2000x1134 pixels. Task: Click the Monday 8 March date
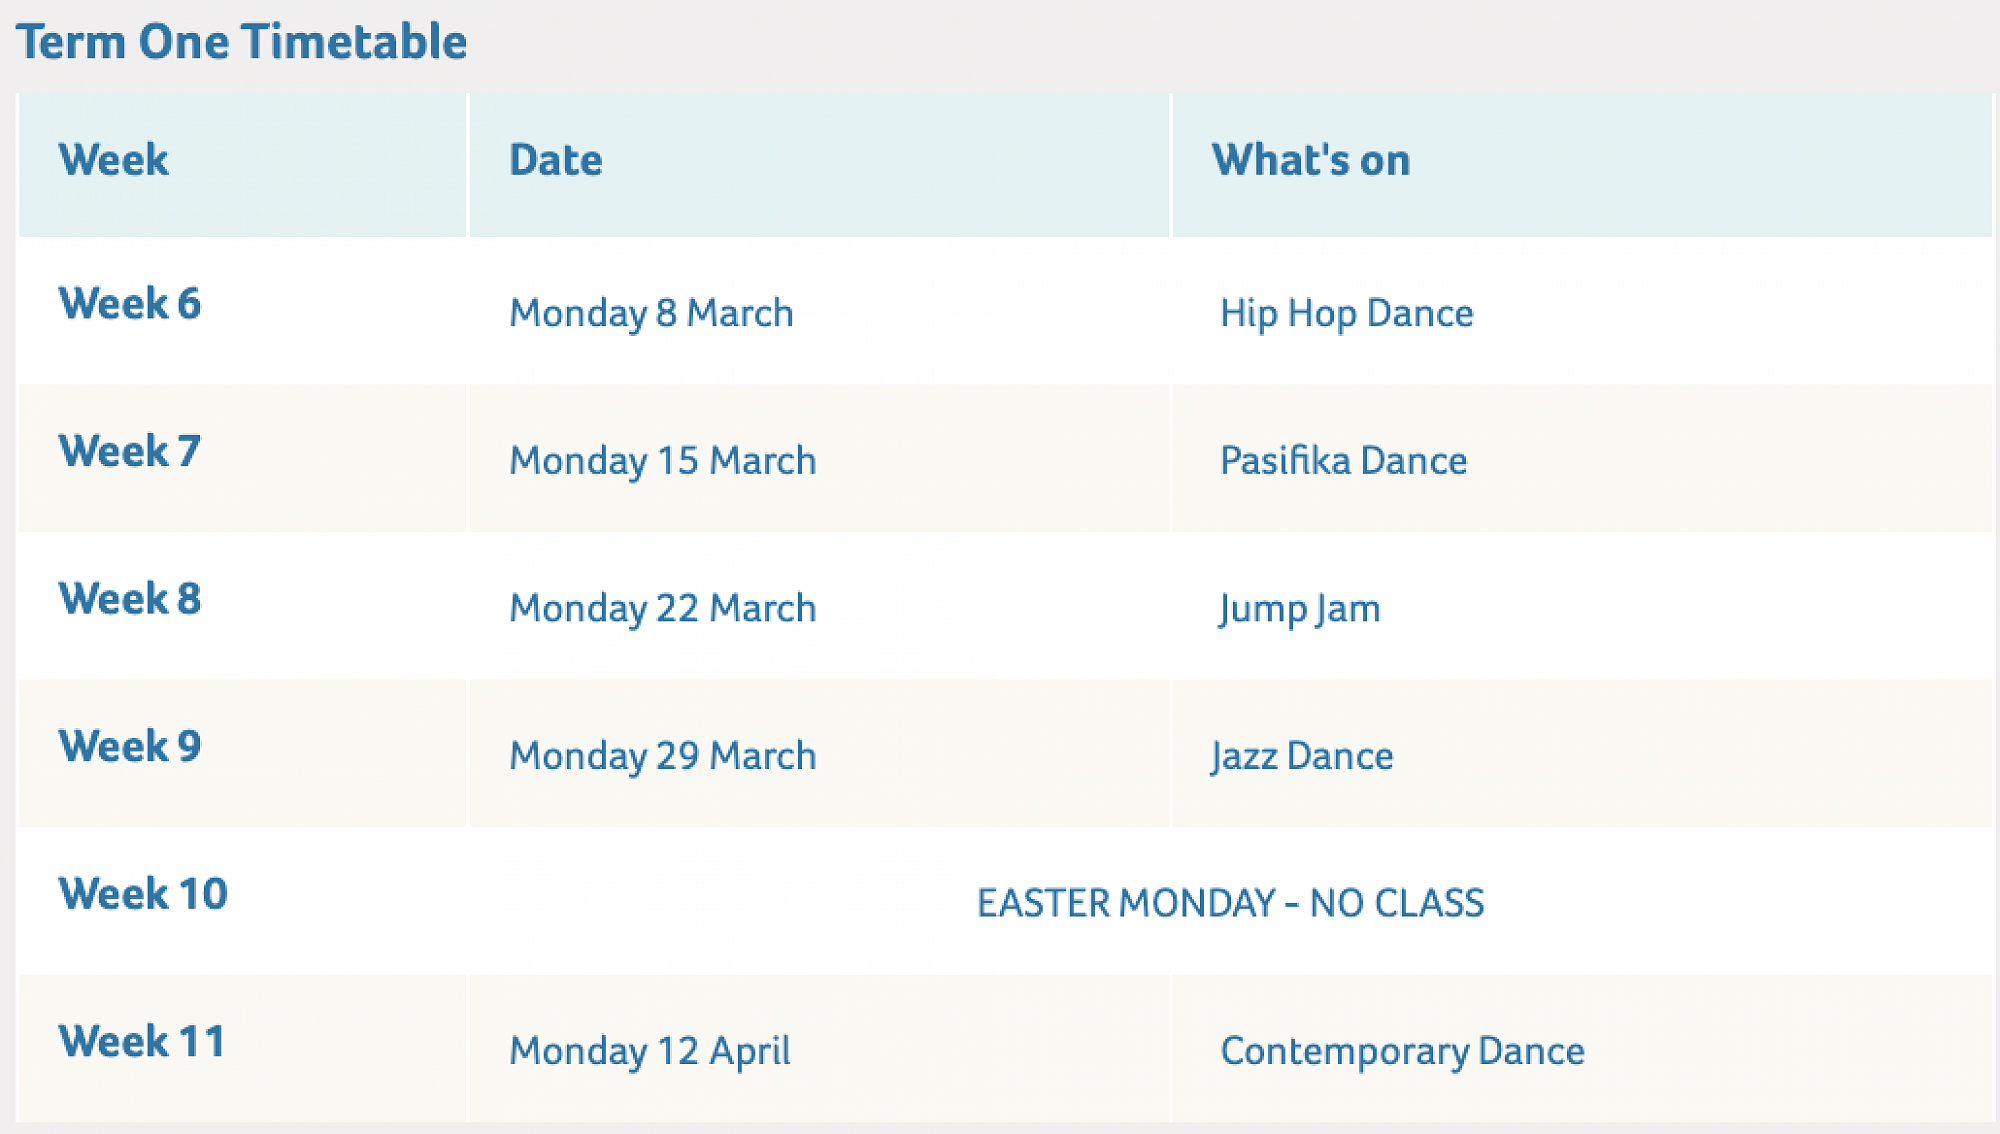(651, 313)
